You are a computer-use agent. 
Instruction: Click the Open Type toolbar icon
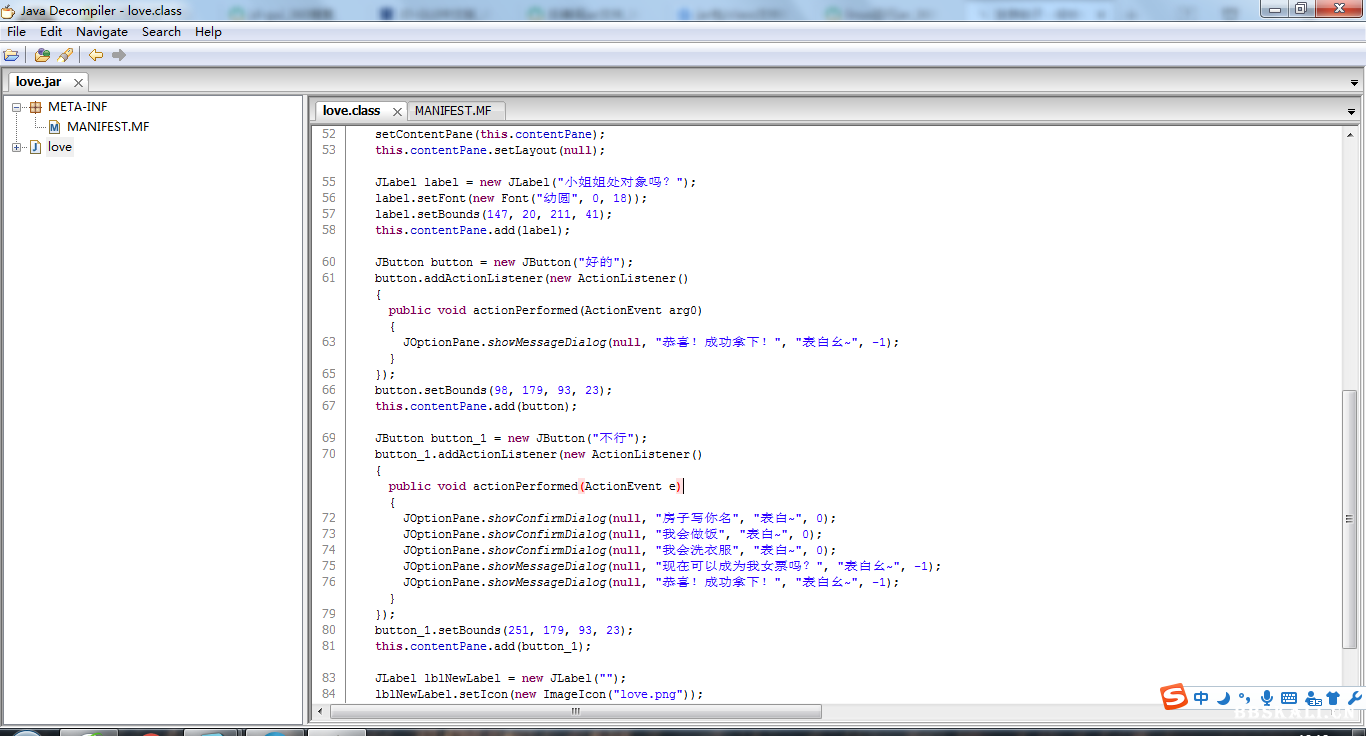point(42,55)
